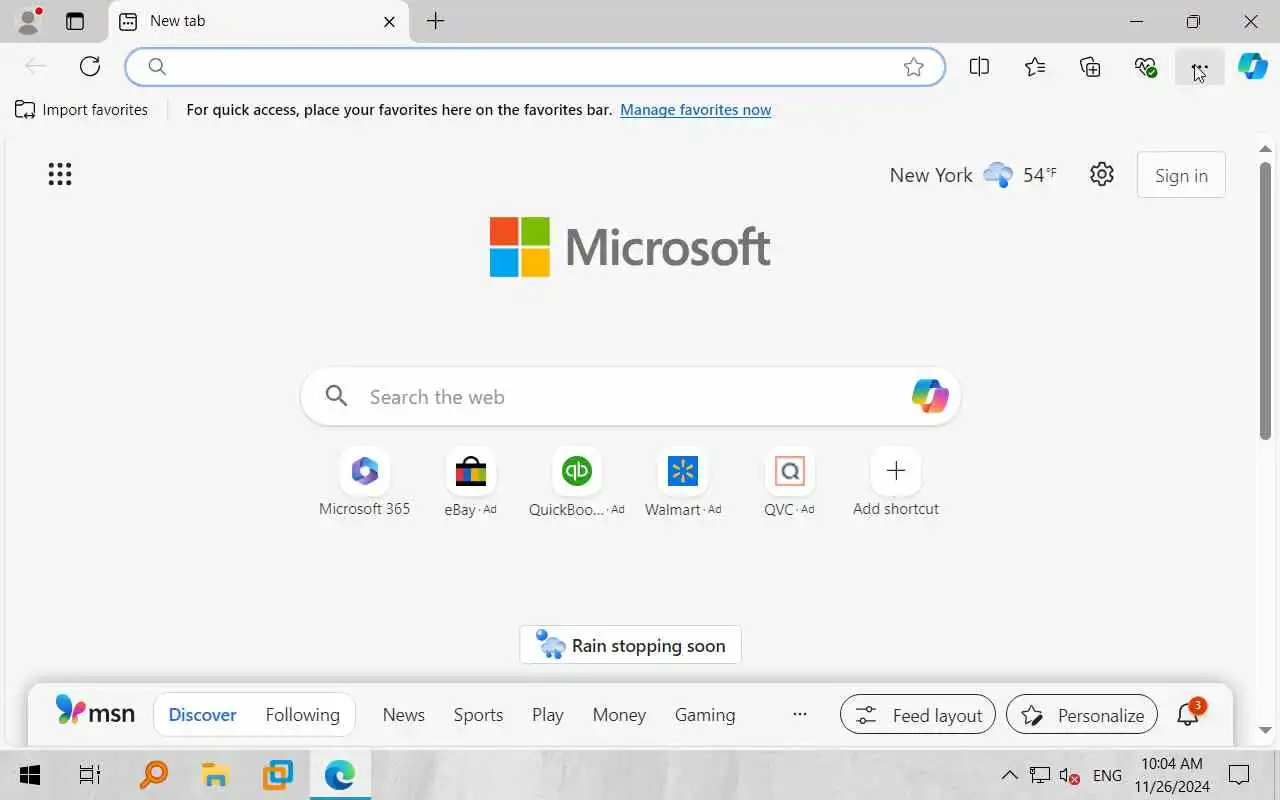
Task: Open Feed layout options
Action: click(x=918, y=715)
